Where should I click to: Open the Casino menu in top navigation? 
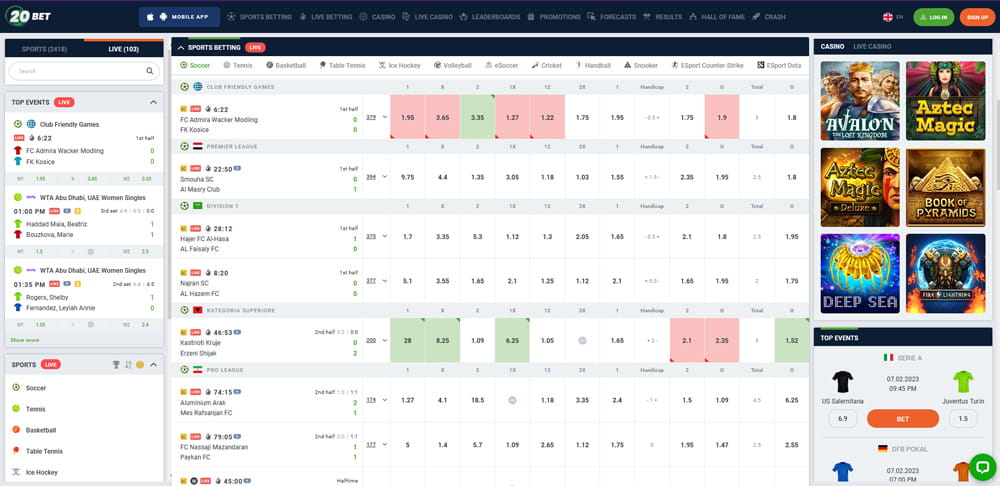click(x=377, y=17)
